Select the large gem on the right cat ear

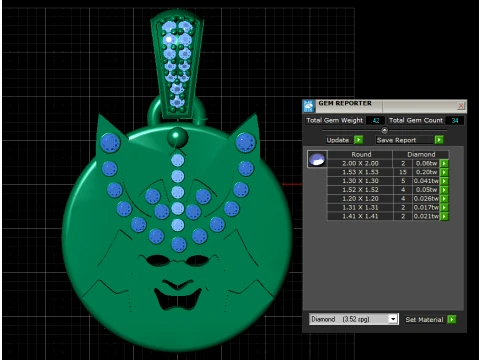246,142
